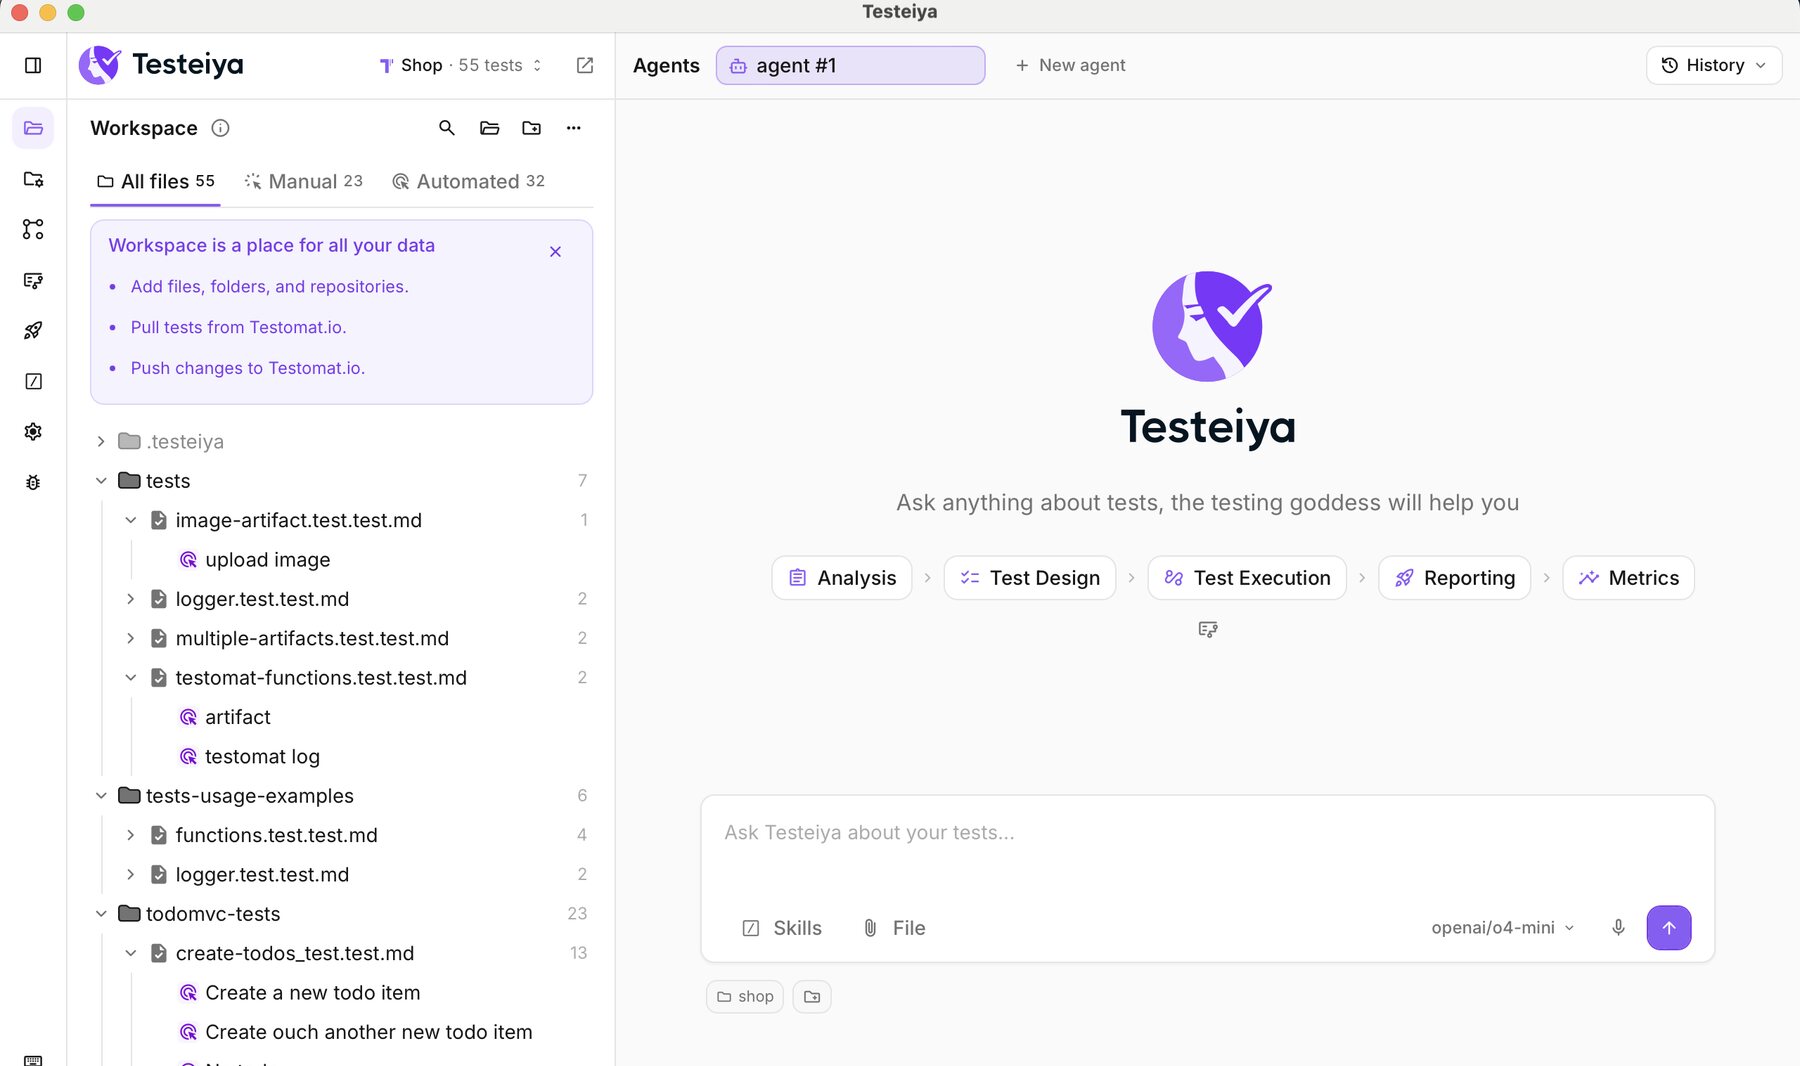Screen dimensions: 1800x1066
Task: Expand the .testeiya folder
Action: [101, 441]
